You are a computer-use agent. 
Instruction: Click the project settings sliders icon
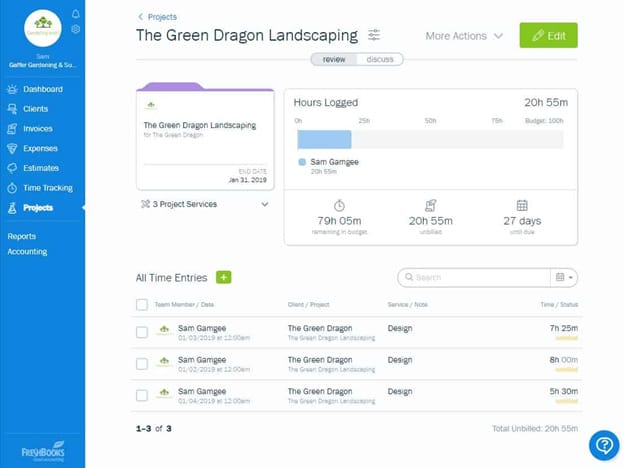374,35
